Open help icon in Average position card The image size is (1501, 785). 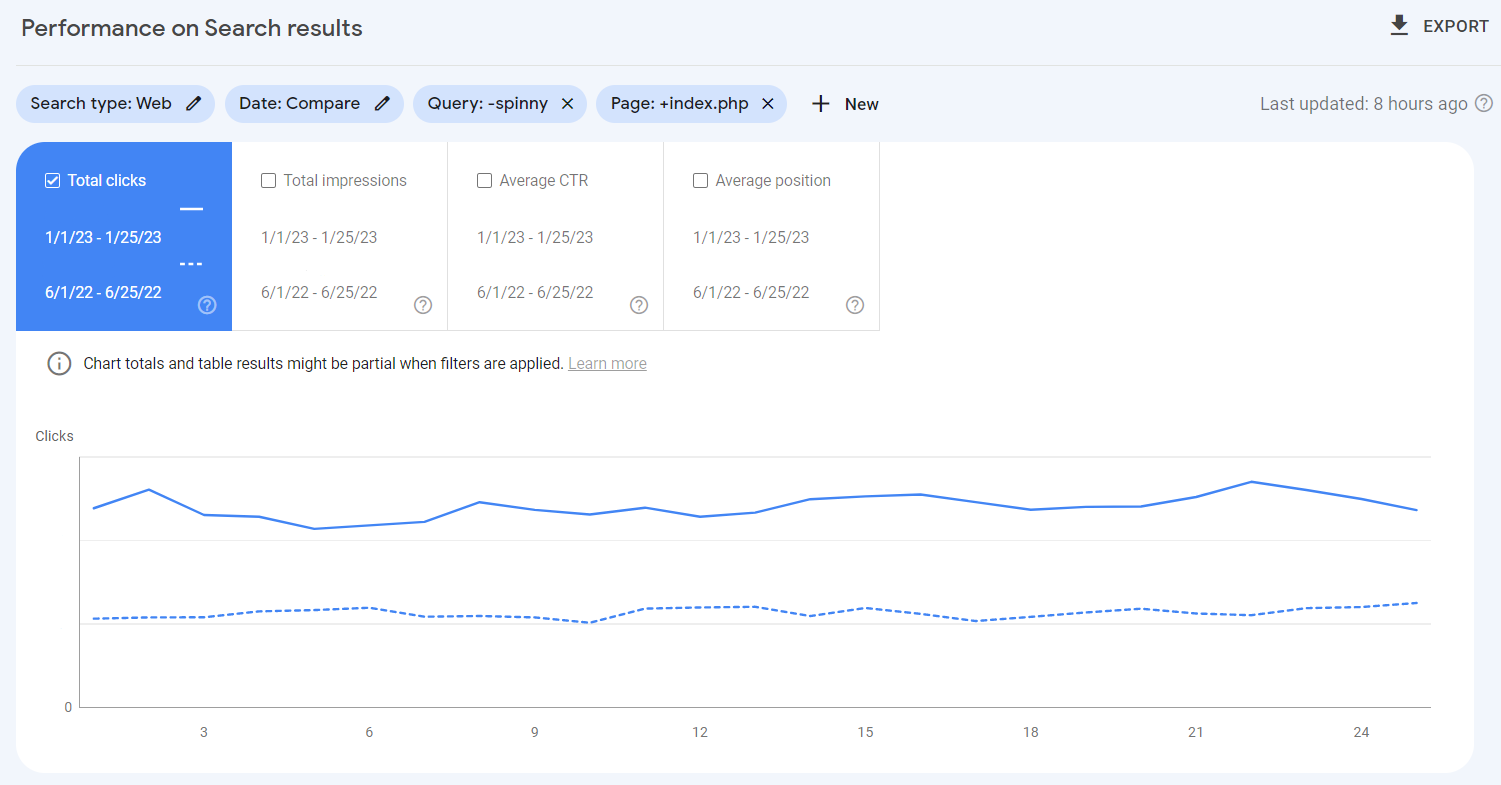click(x=855, y=305)
